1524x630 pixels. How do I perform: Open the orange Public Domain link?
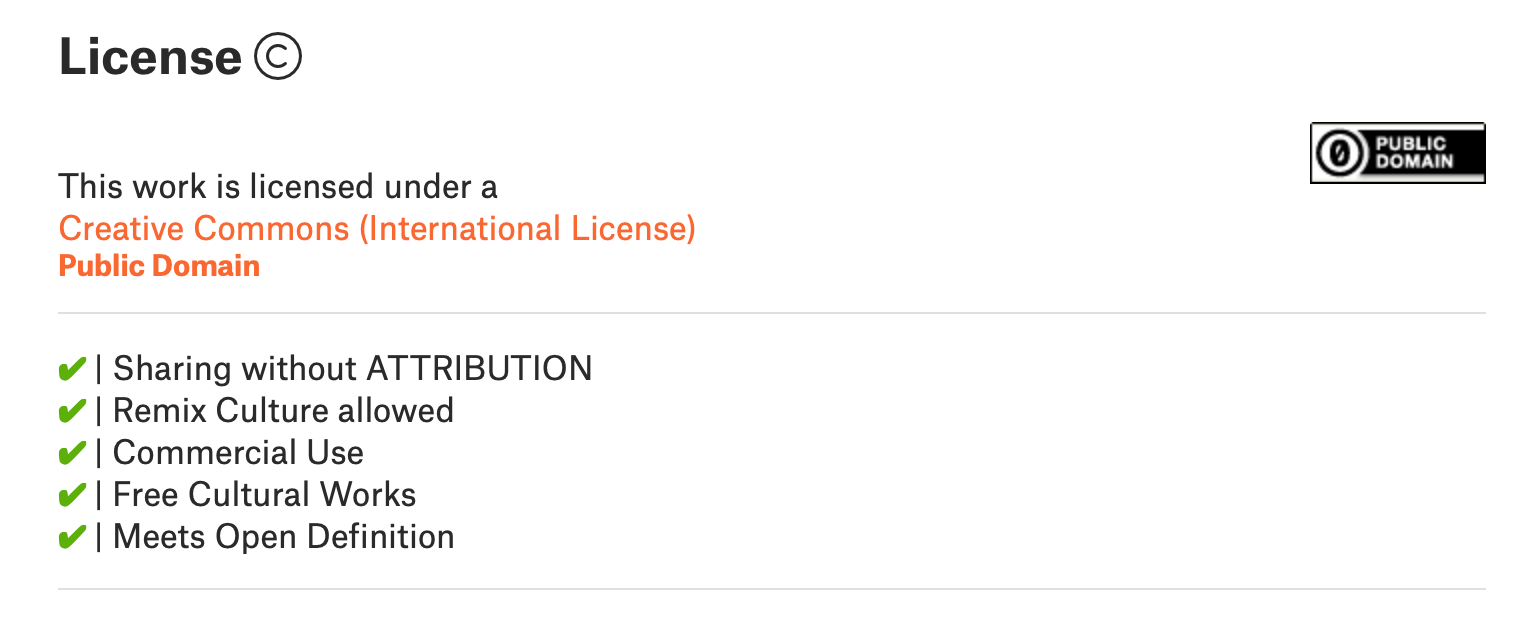coord(159,266)
